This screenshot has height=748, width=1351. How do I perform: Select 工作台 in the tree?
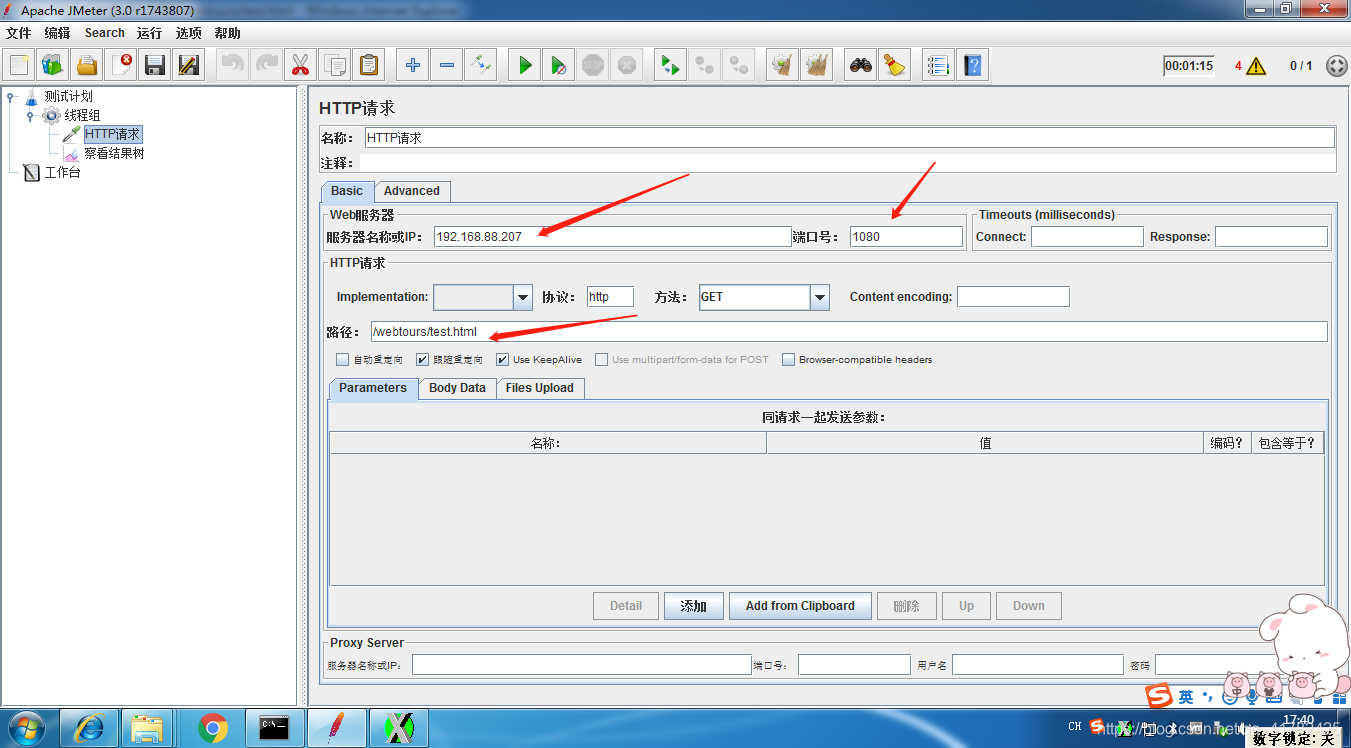[x=62, y=172]
